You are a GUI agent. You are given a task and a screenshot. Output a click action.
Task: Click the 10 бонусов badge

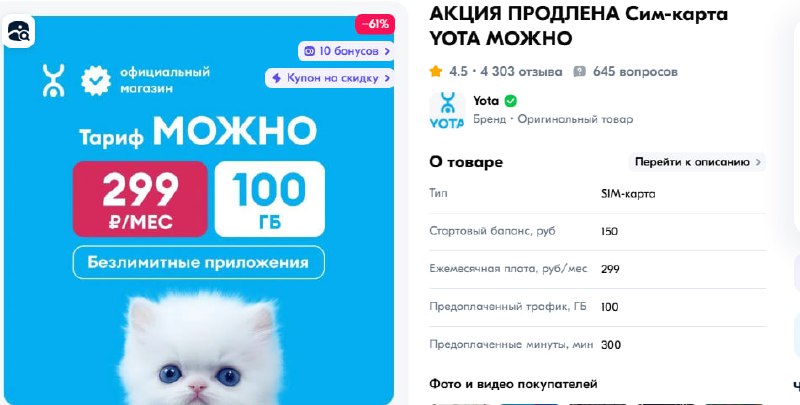click(x=346, y=51)
